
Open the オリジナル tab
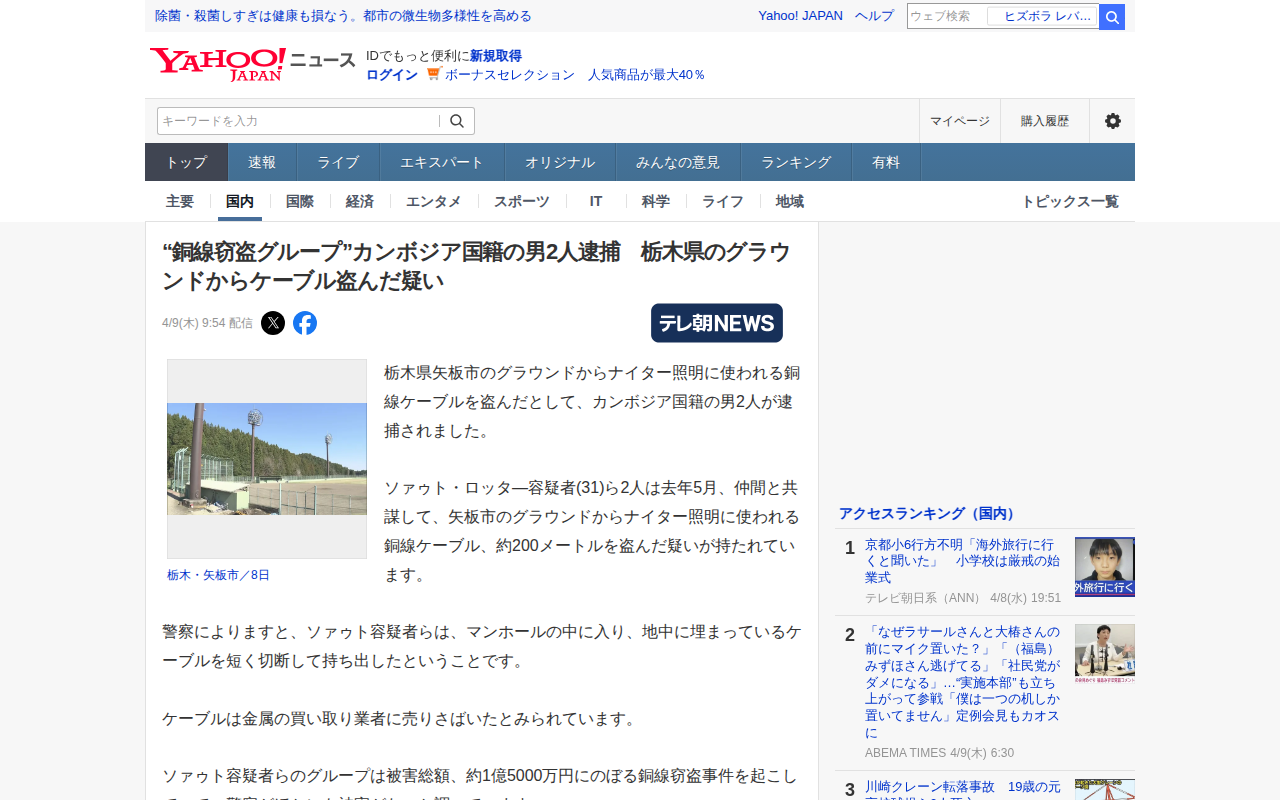[x=560, y=162]
